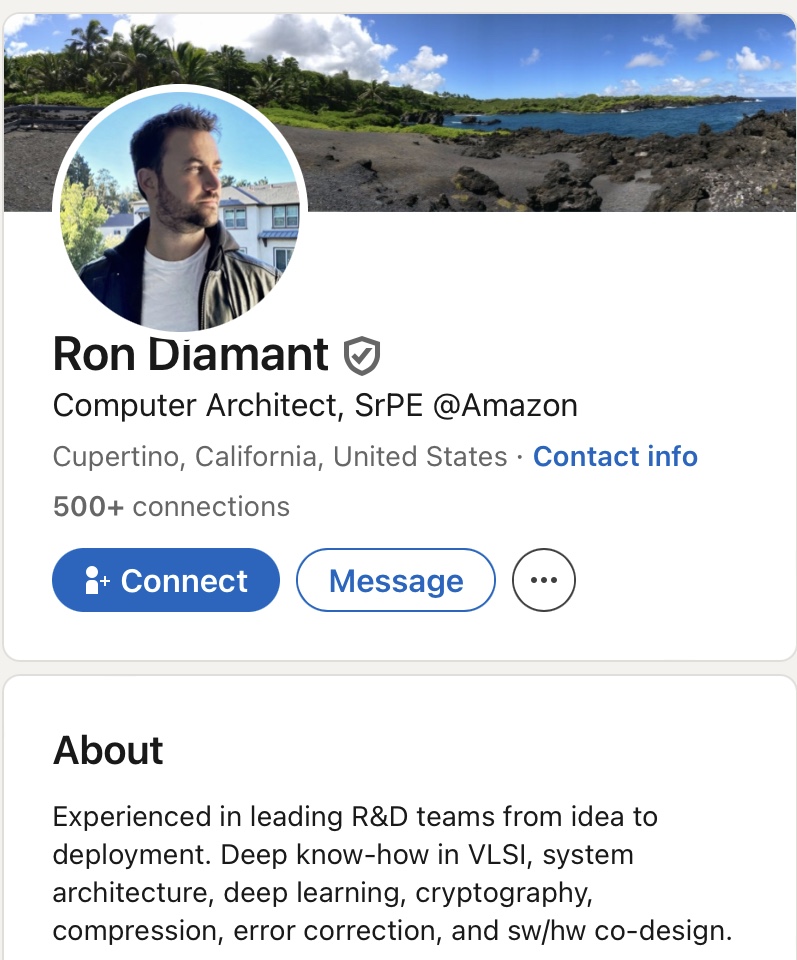Viewport: 797px width, 960px height.
Task: Click the word "connections" under the location
Action: tap(211, 507)
